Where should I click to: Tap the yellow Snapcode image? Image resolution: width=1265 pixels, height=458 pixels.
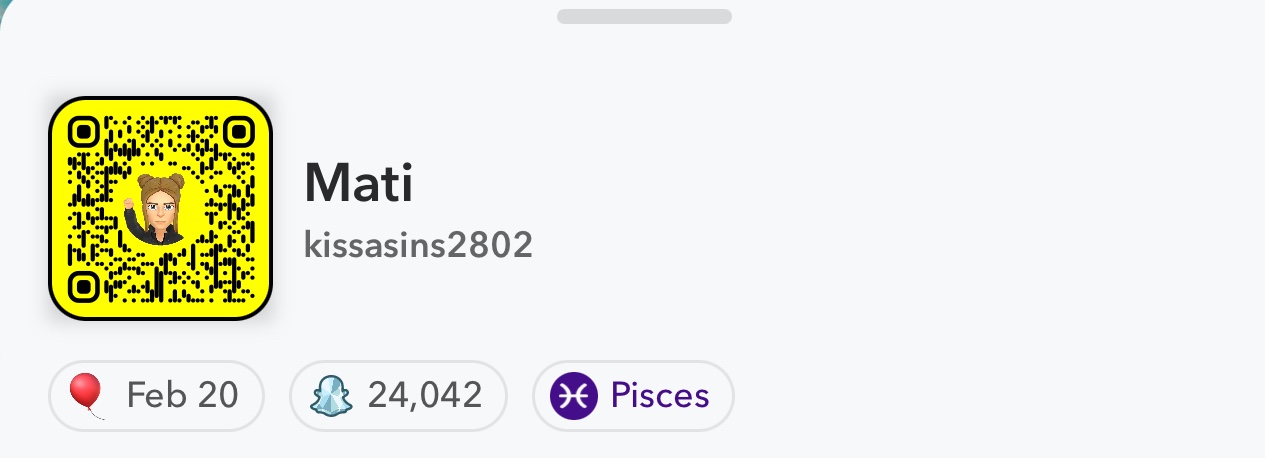click(161, 209)
